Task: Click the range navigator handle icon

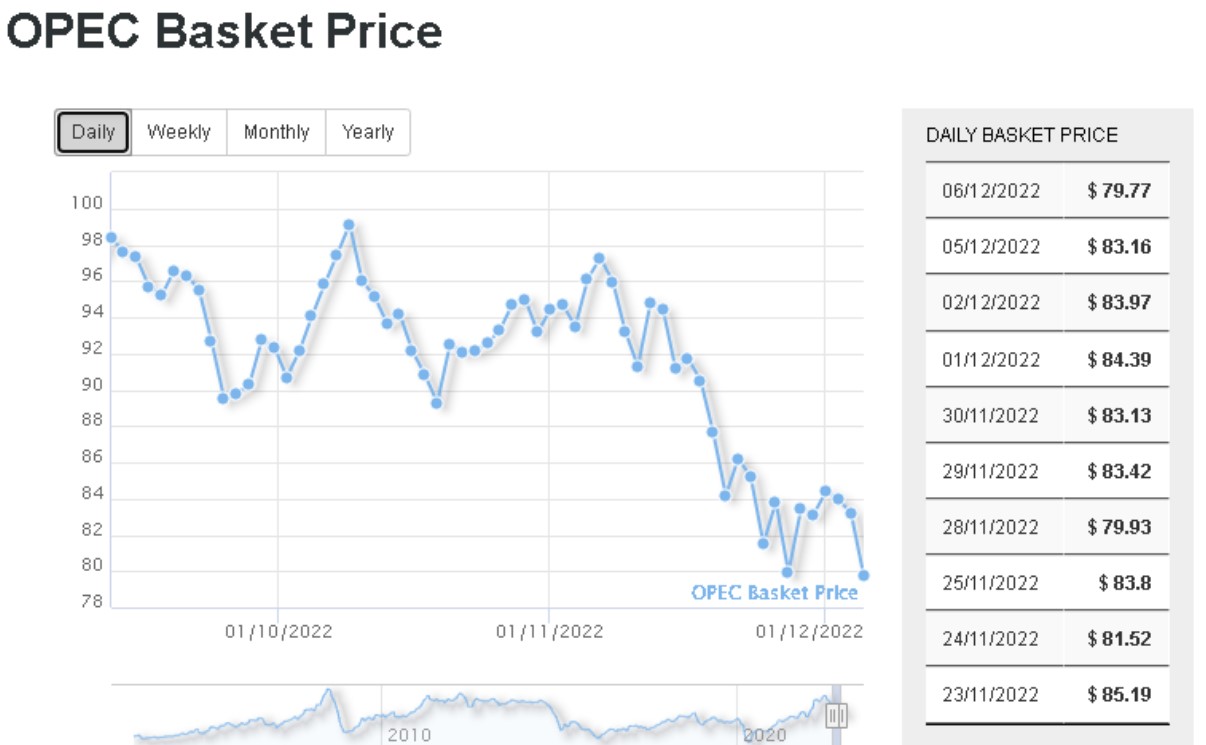Action: pyautogui.click(x=837, y=714)
